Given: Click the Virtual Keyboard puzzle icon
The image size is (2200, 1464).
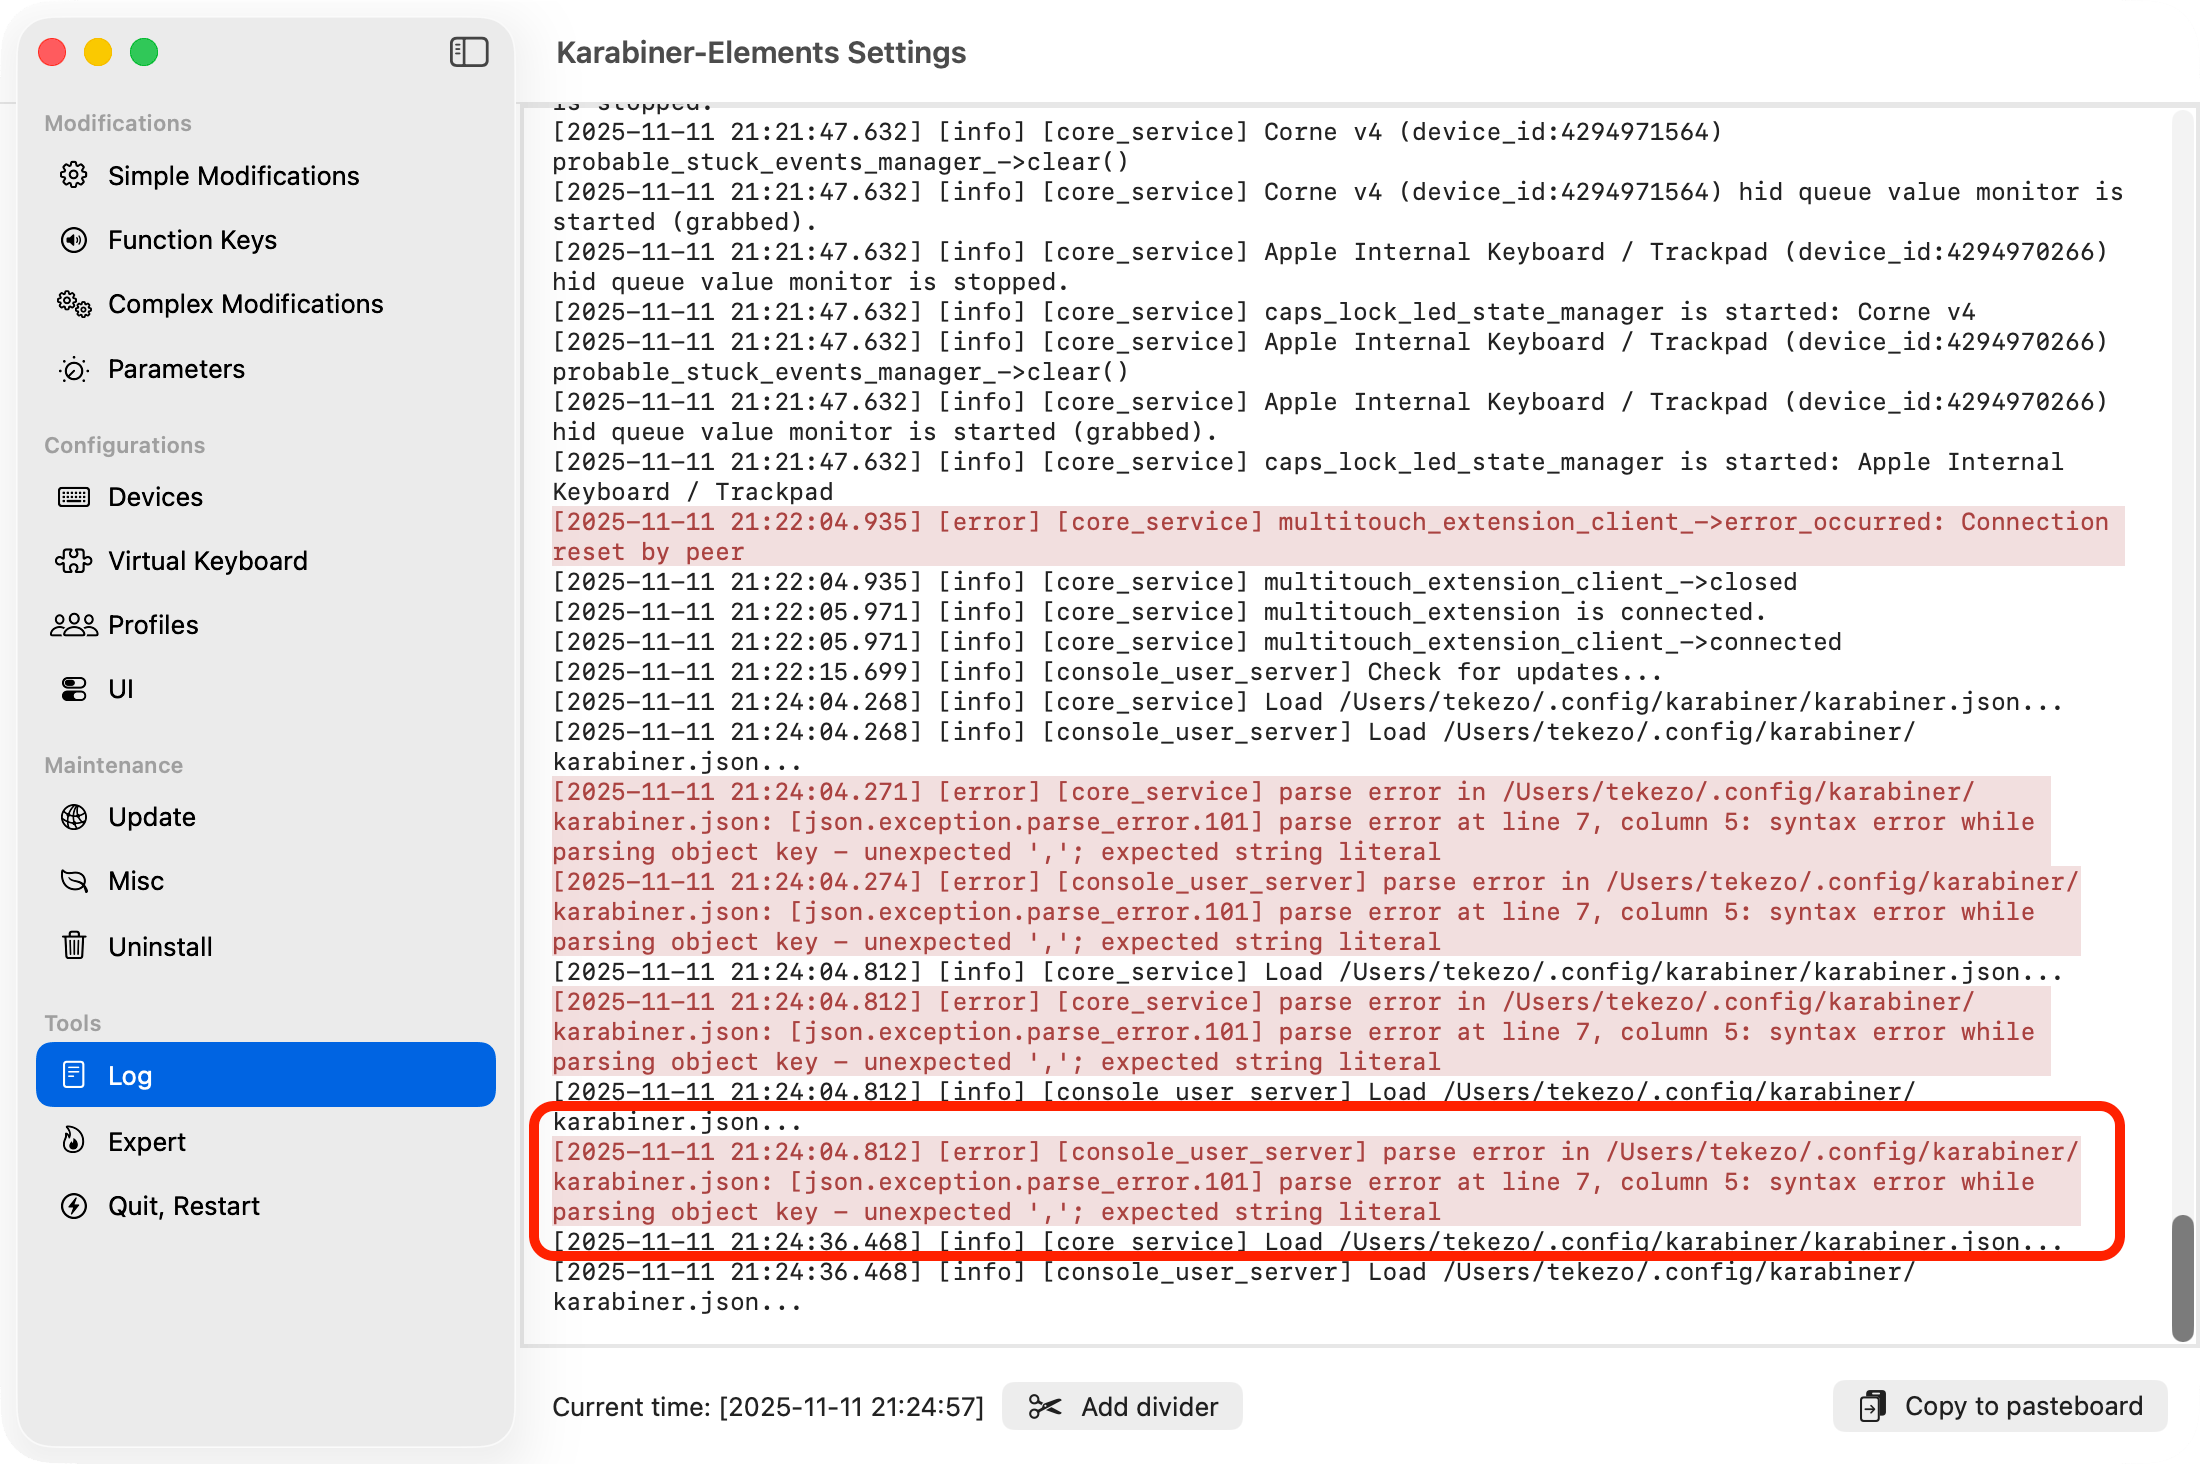Looking at the screenshot, I should pyautogui.click(x=74, y=561).
